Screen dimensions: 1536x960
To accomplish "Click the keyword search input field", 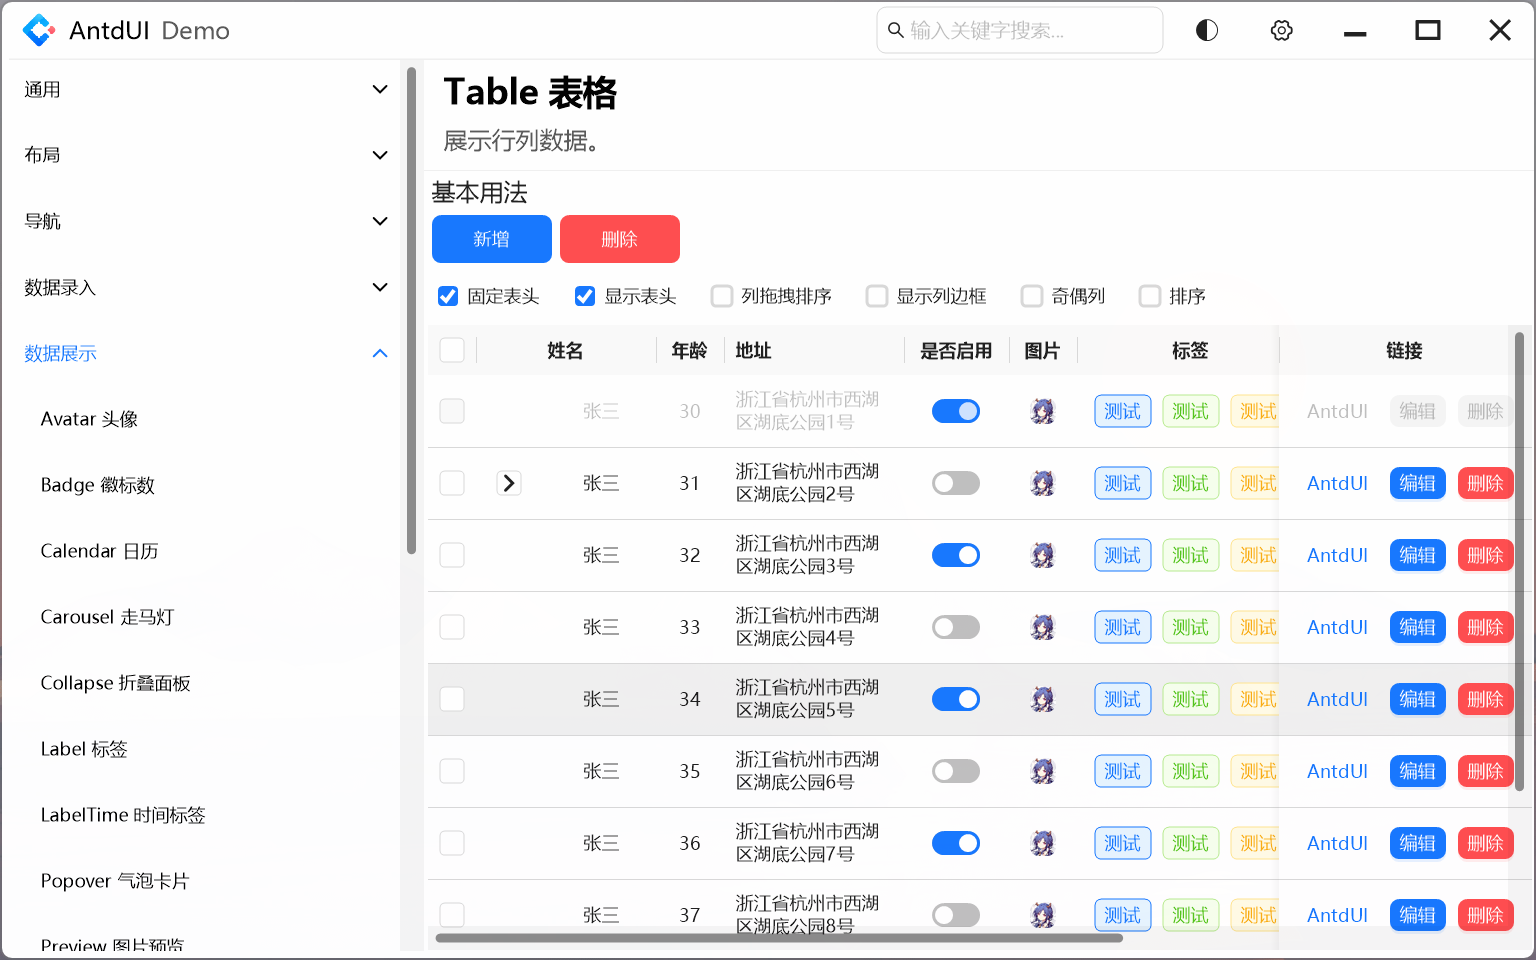I will (x=1019, y=30).
